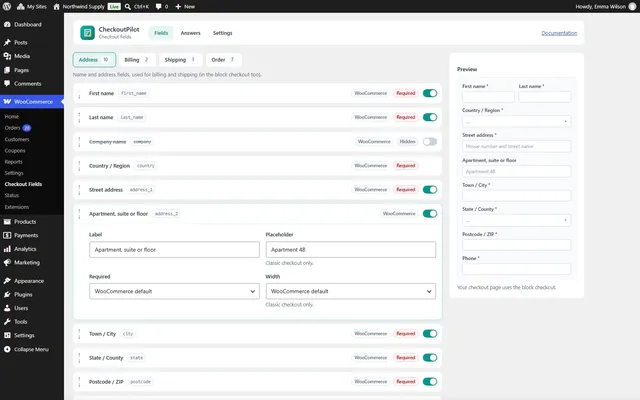Click the Collapse Menu arrow icon
640x400 pixels.
point(7,349)
